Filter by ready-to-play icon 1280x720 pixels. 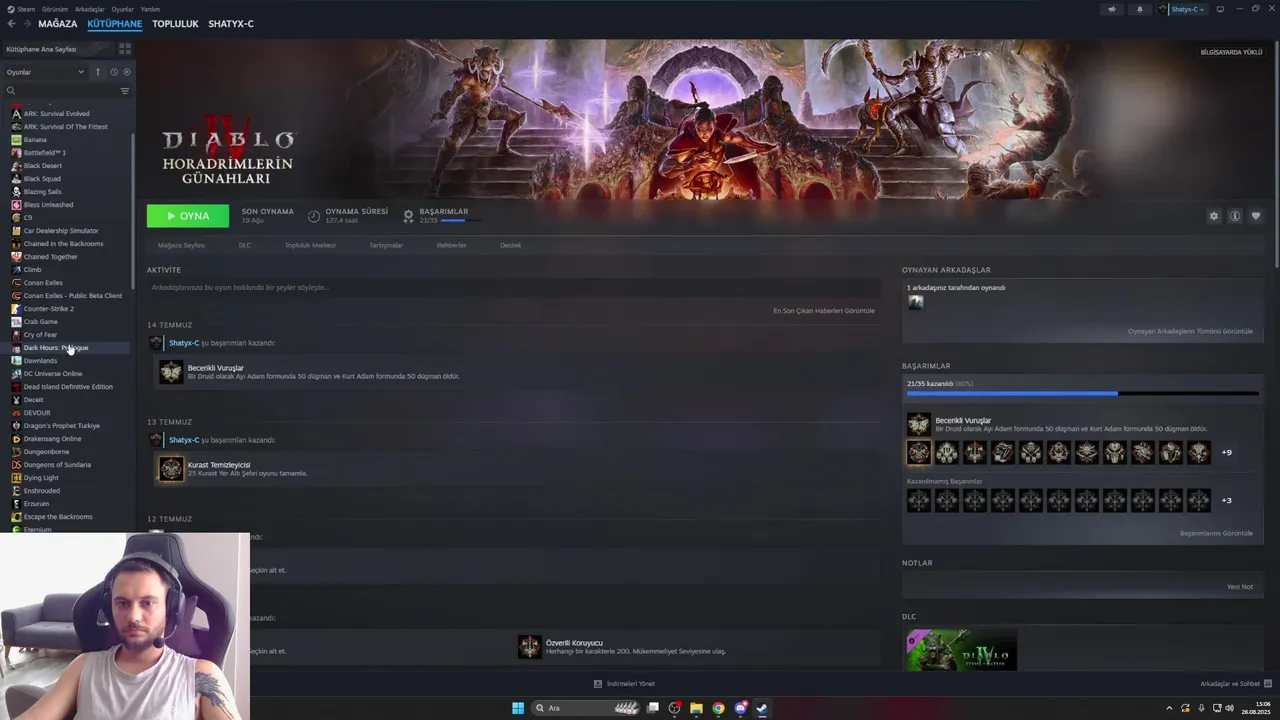pyautogui.click(x=126, y=72)
